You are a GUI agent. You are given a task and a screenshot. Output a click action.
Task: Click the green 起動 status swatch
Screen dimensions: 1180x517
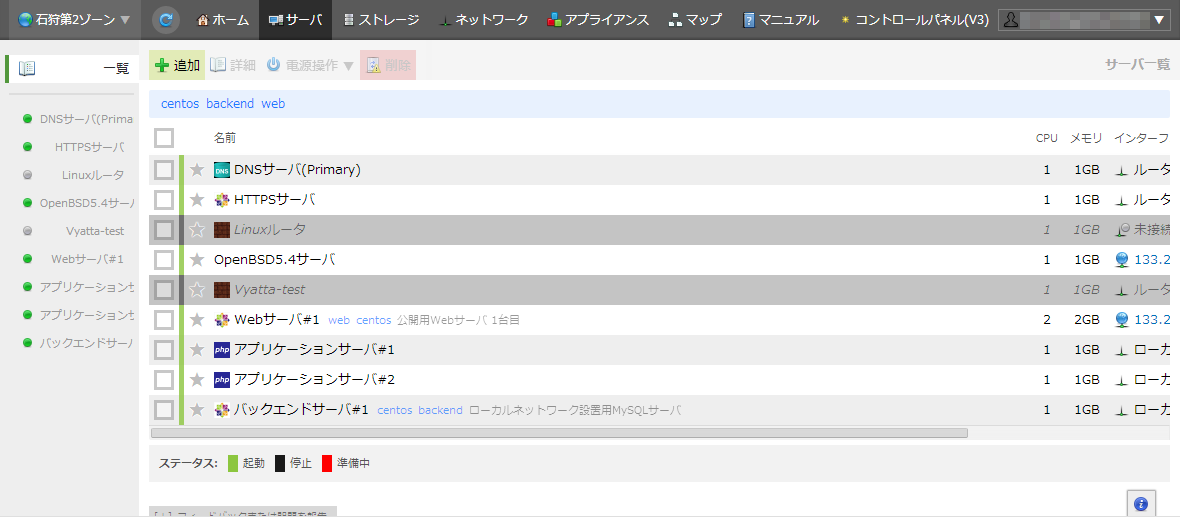232,463
